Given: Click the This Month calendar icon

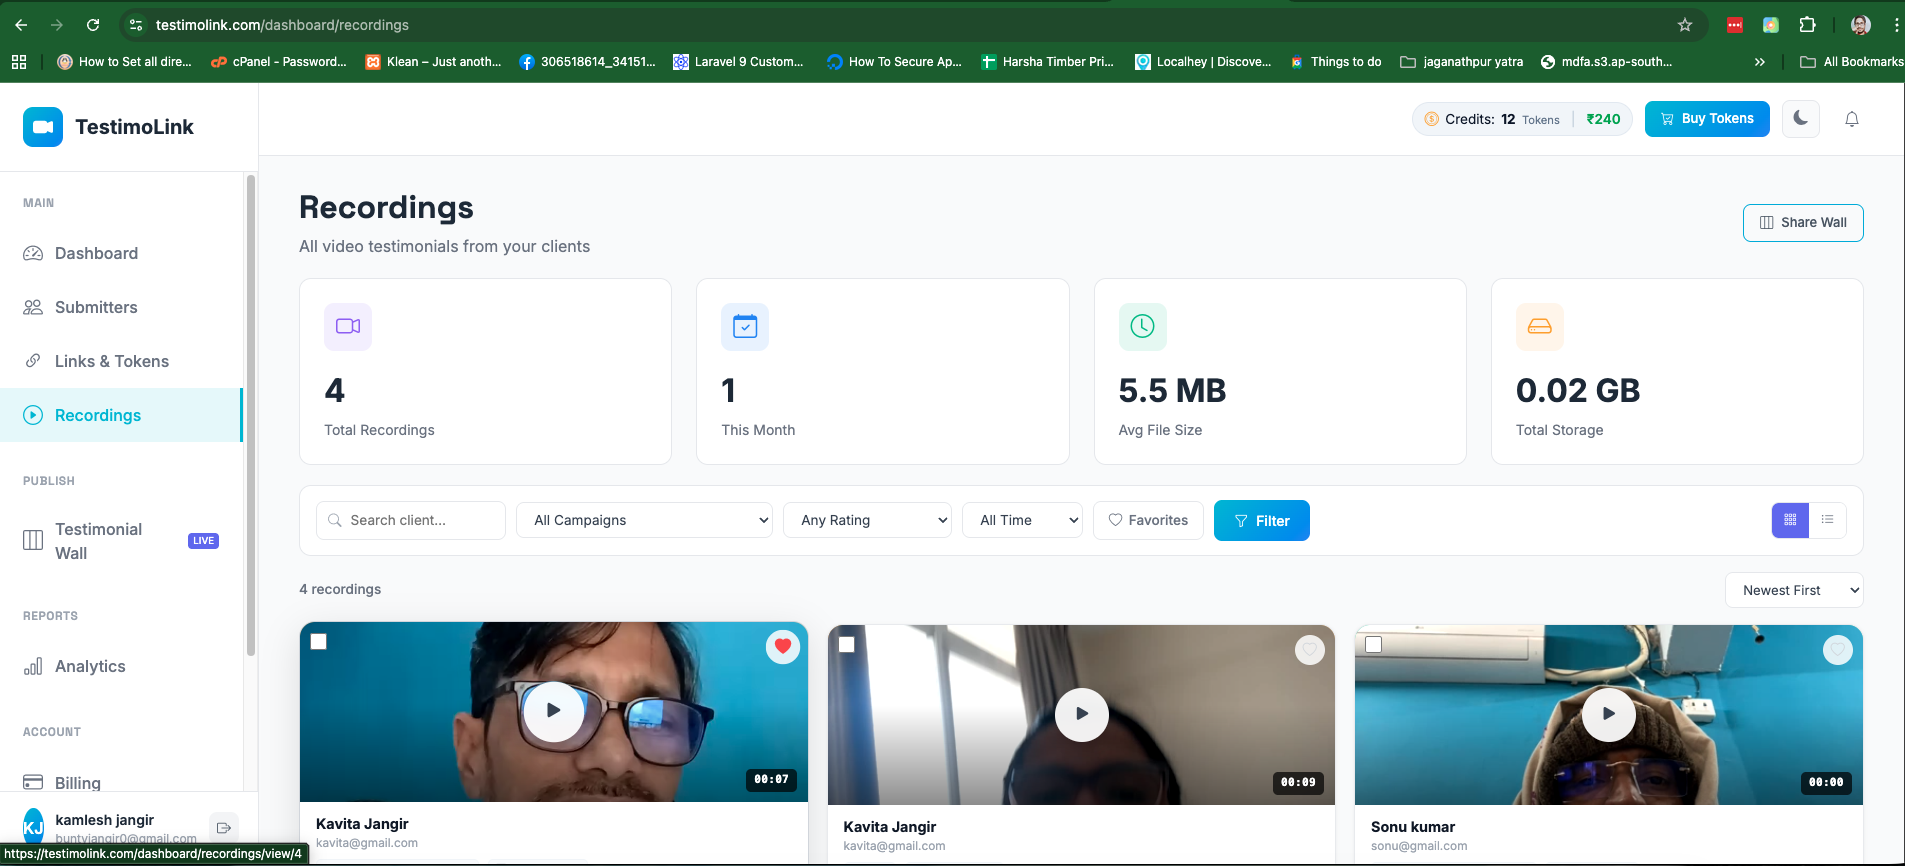Looking at the screenshot, I should point(745,326).
